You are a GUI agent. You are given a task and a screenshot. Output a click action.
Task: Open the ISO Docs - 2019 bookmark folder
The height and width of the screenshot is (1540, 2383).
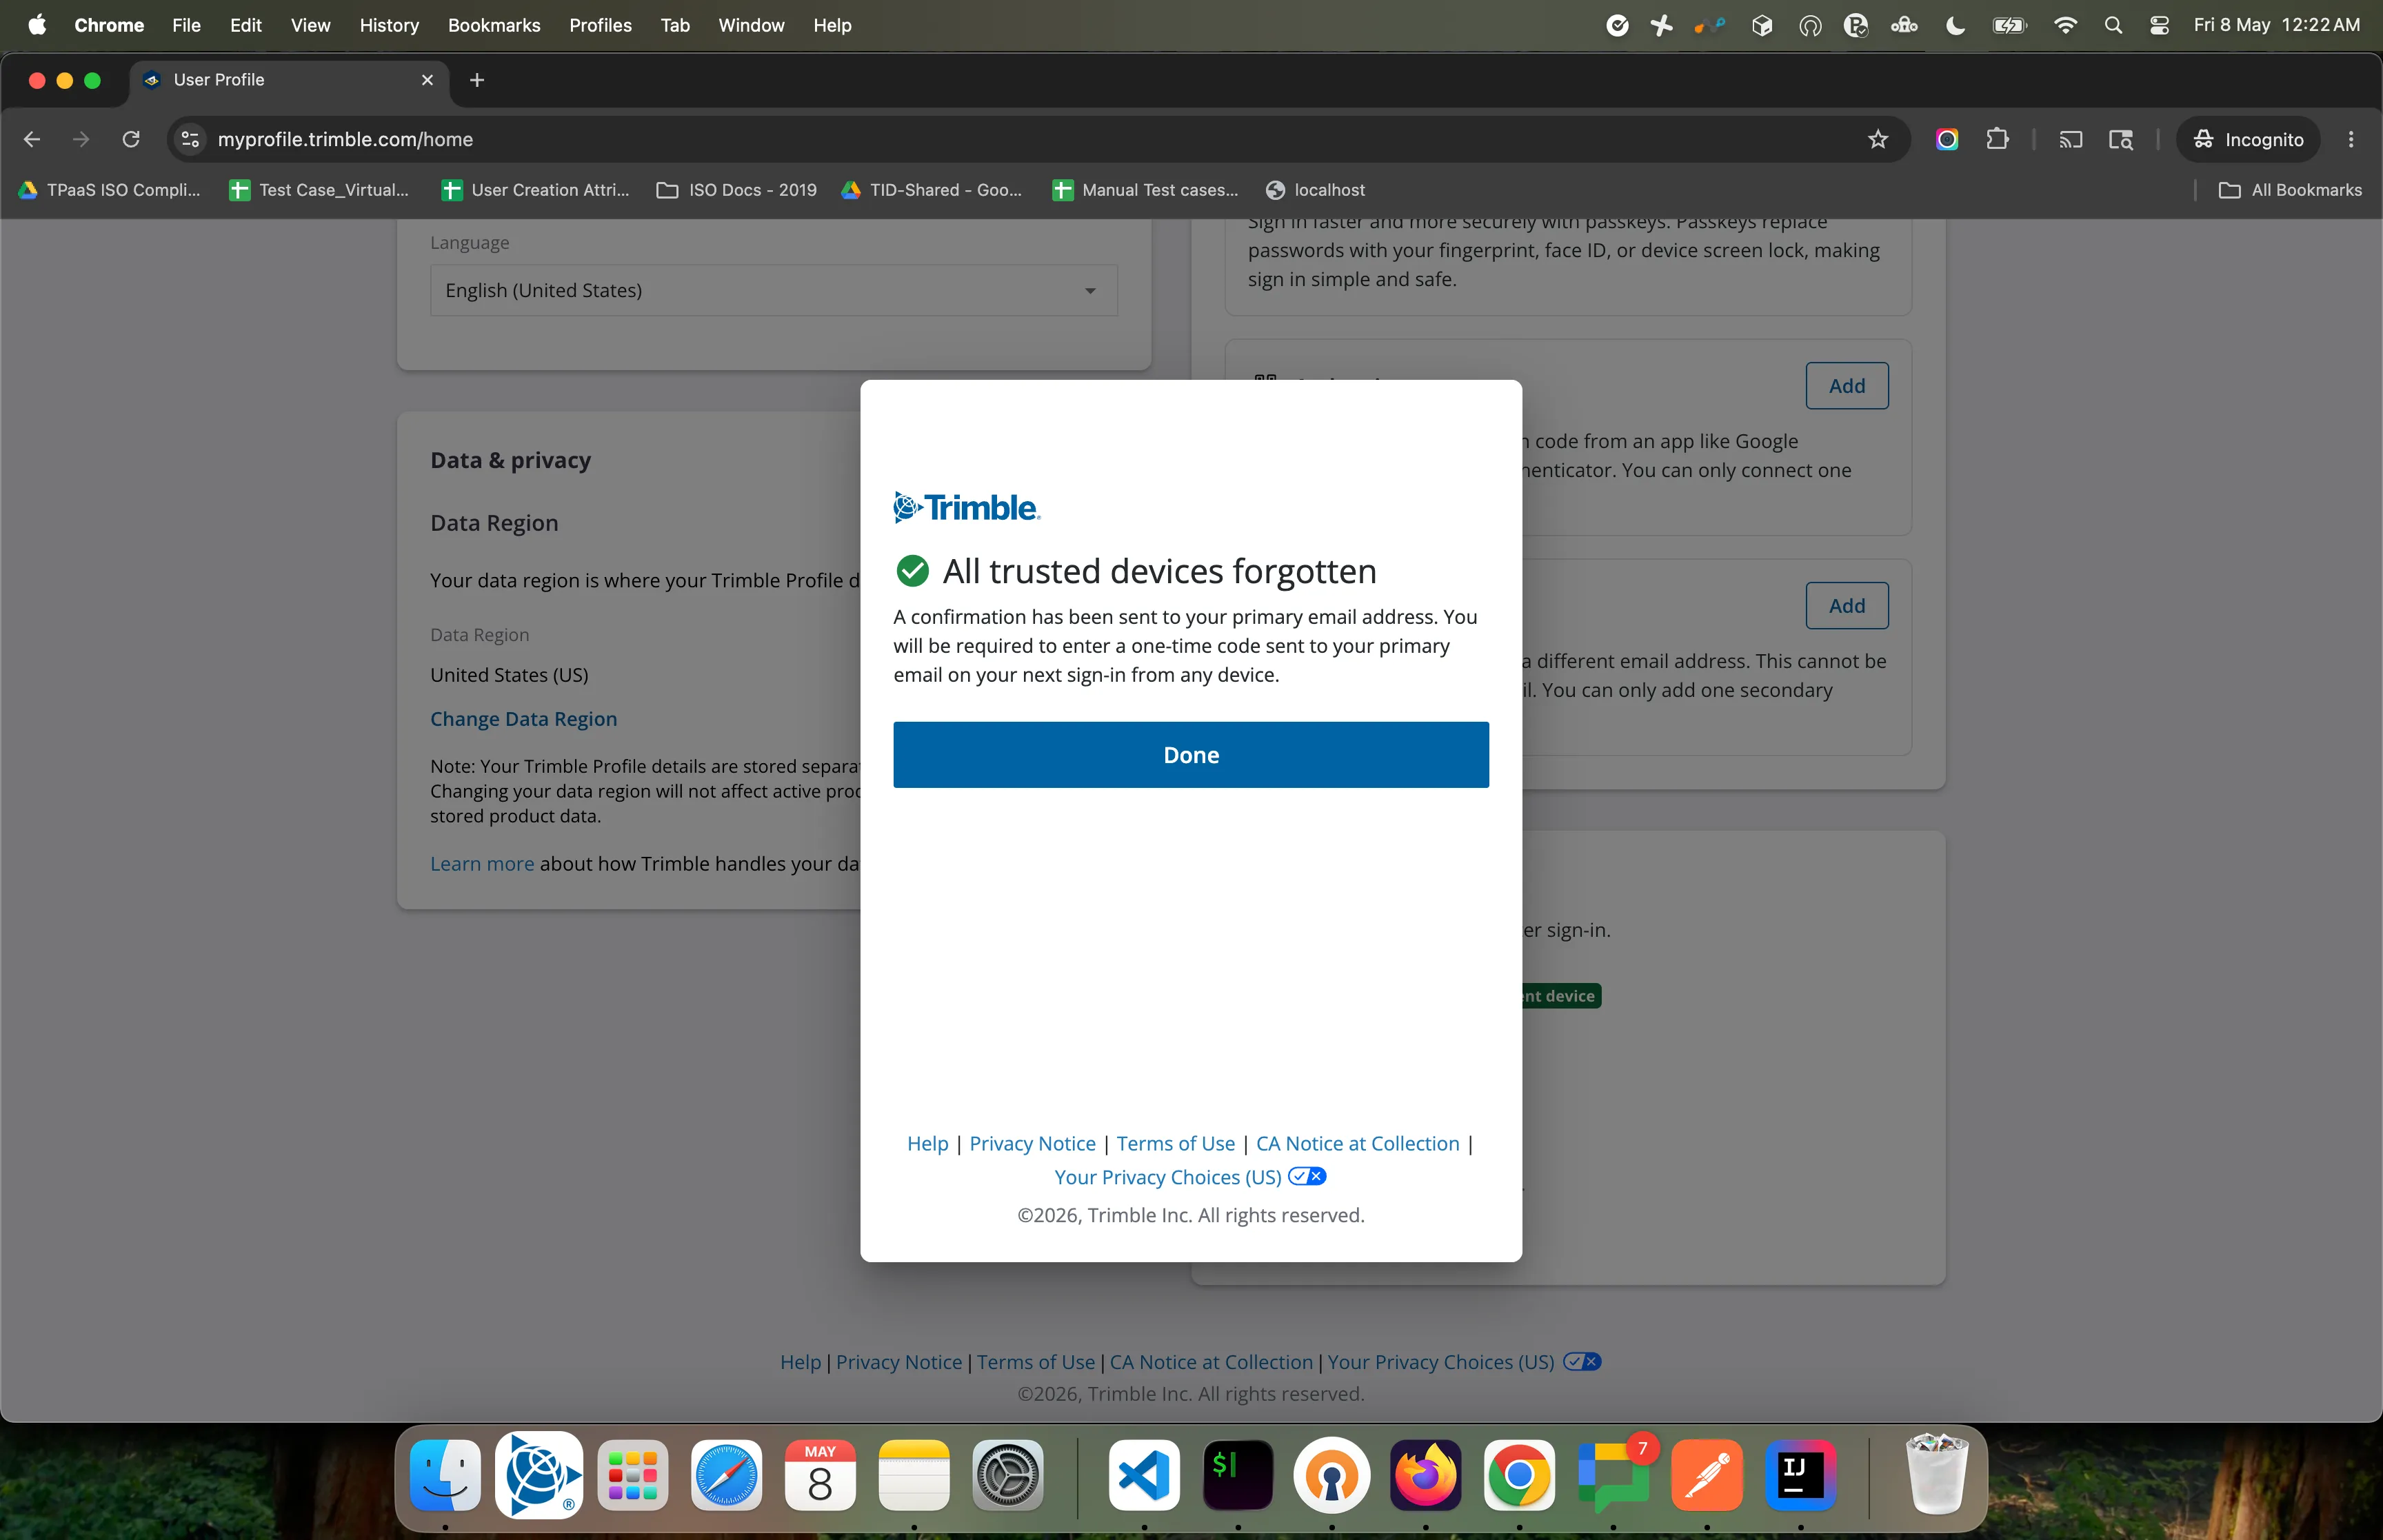(736, 190)
